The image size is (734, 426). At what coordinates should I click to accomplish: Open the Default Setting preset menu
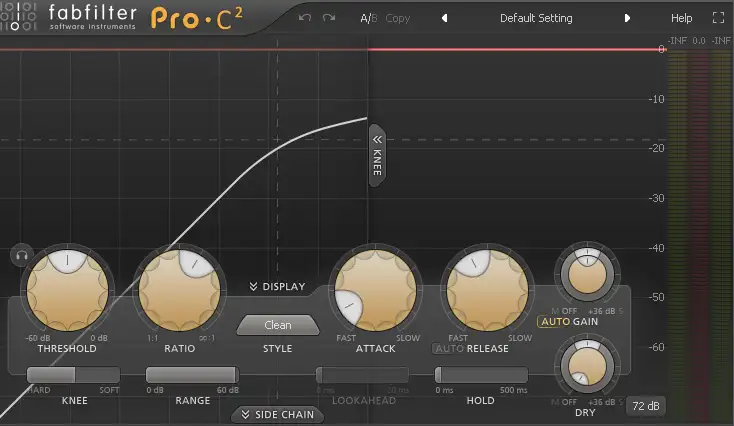coord(536,18)
